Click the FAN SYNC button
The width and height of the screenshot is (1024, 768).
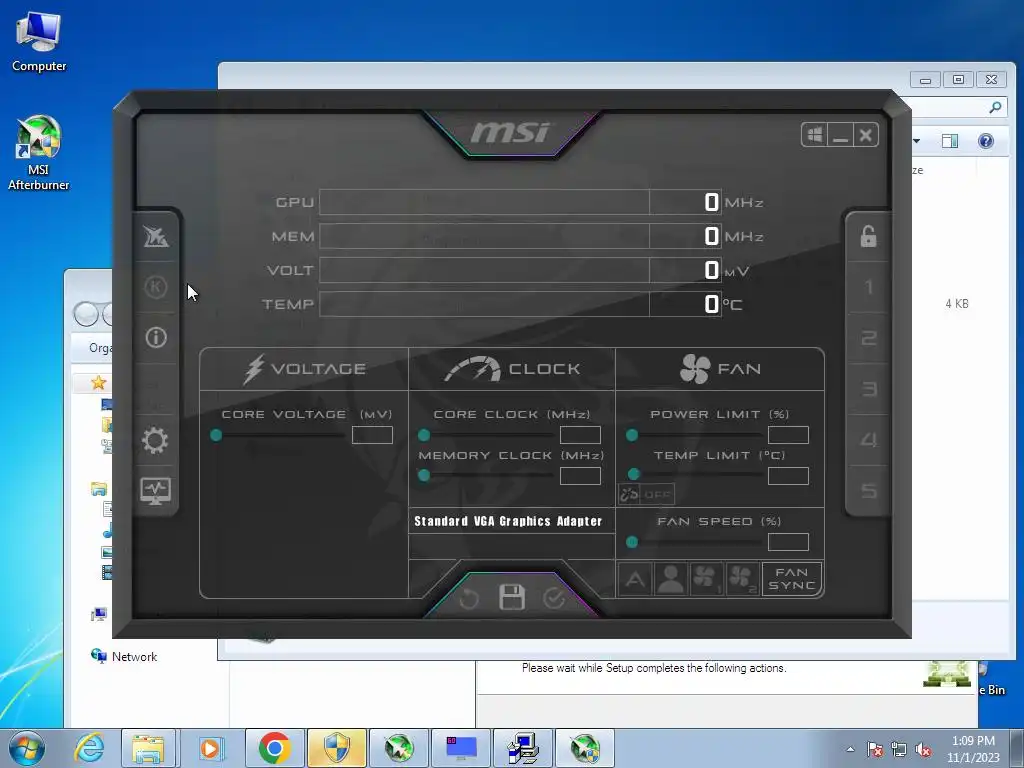[792, 579]
